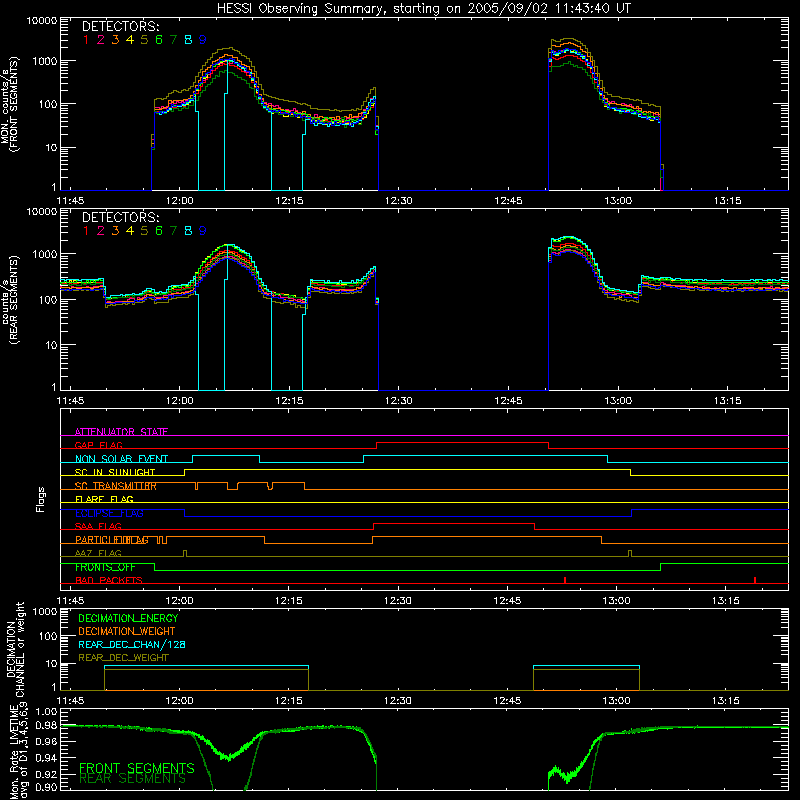
Task: Click the HESSI Observing Summary title text
Action: [423, 8]
